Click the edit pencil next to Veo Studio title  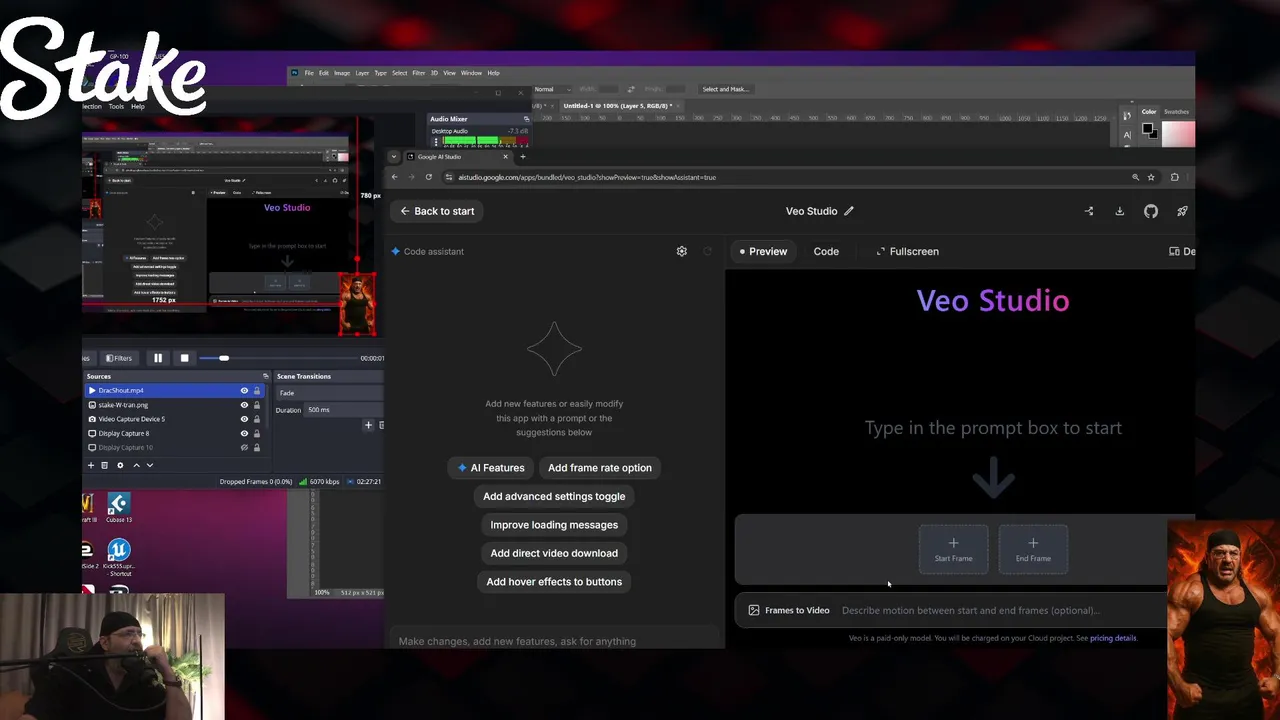click(x=849, y=211)
